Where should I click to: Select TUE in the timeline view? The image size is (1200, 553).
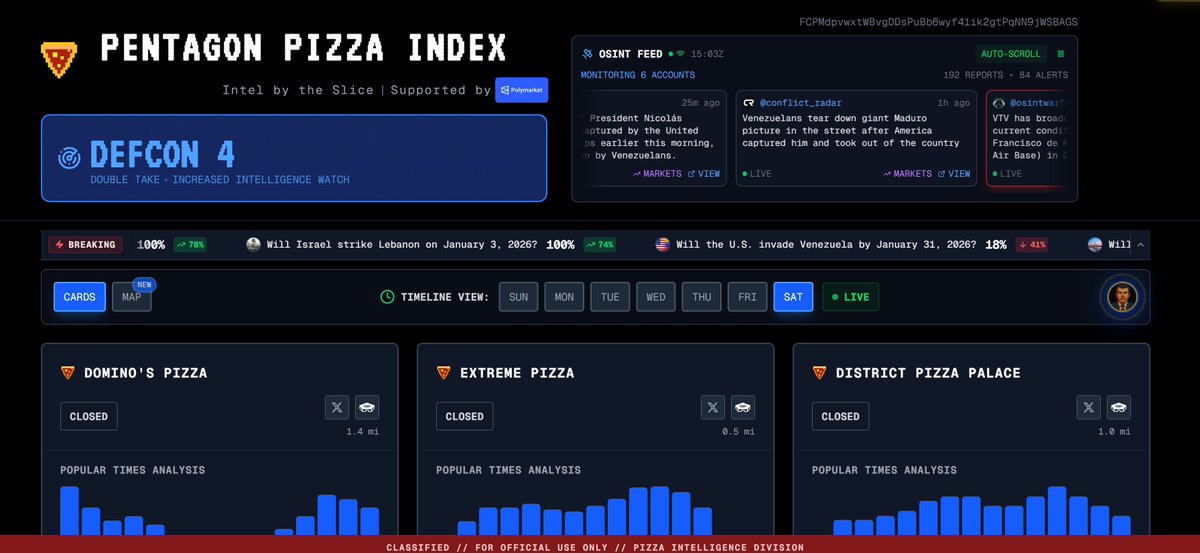click(610, 297)
